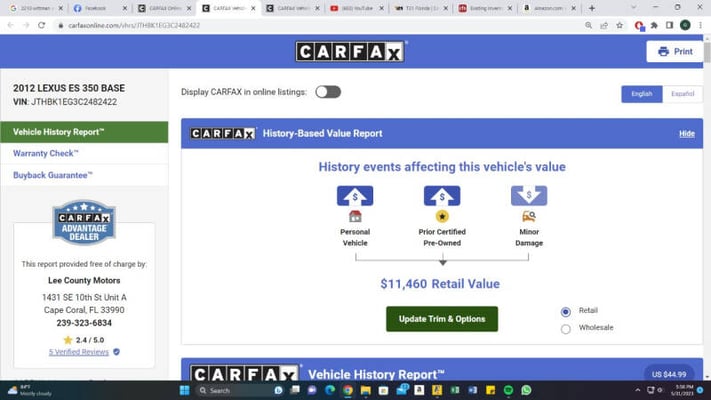Image resolution: width=711 pixels, height=400 pixels.
Task: Hide the History-Based Value Report section
Action: tap(686, 133)
